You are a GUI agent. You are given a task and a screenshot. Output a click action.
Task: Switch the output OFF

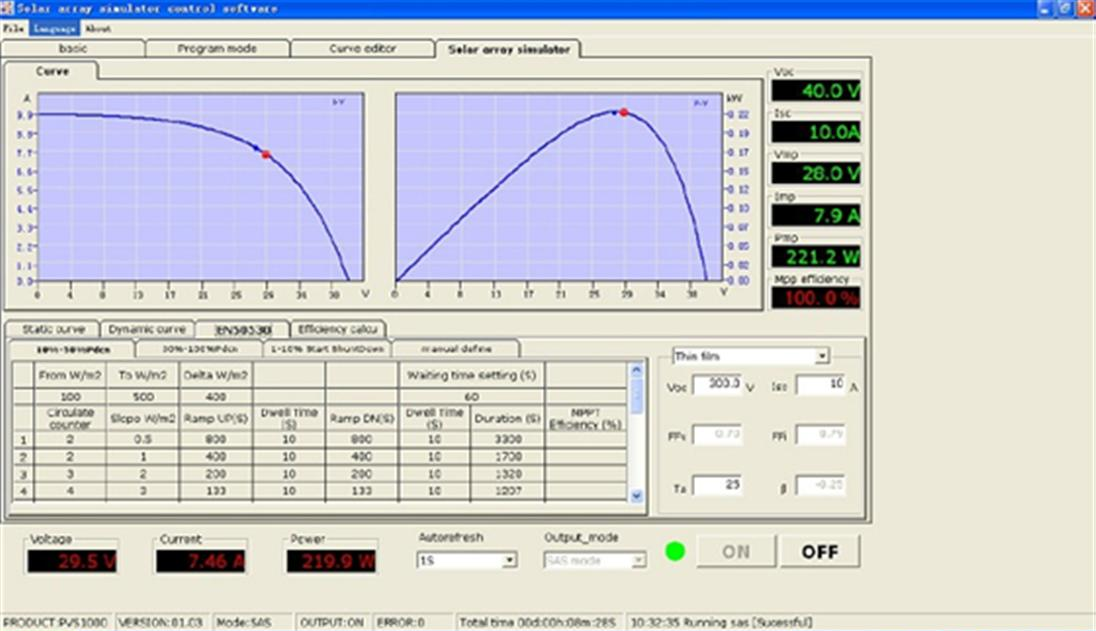[820, 551]
